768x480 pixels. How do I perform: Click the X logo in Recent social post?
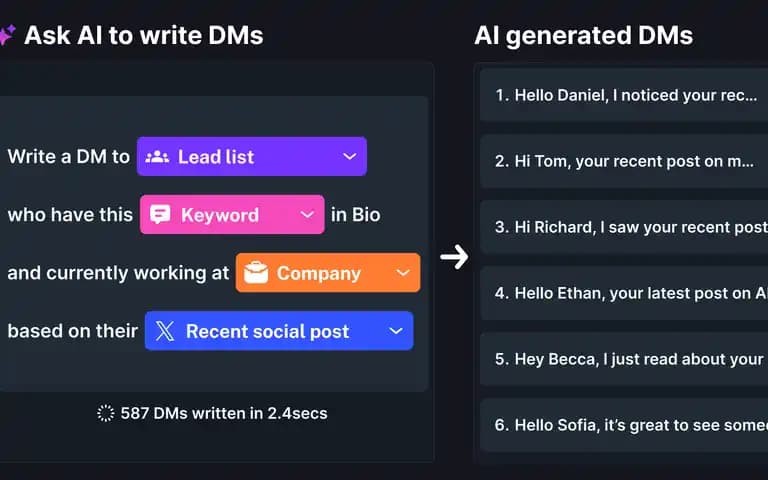165,331
